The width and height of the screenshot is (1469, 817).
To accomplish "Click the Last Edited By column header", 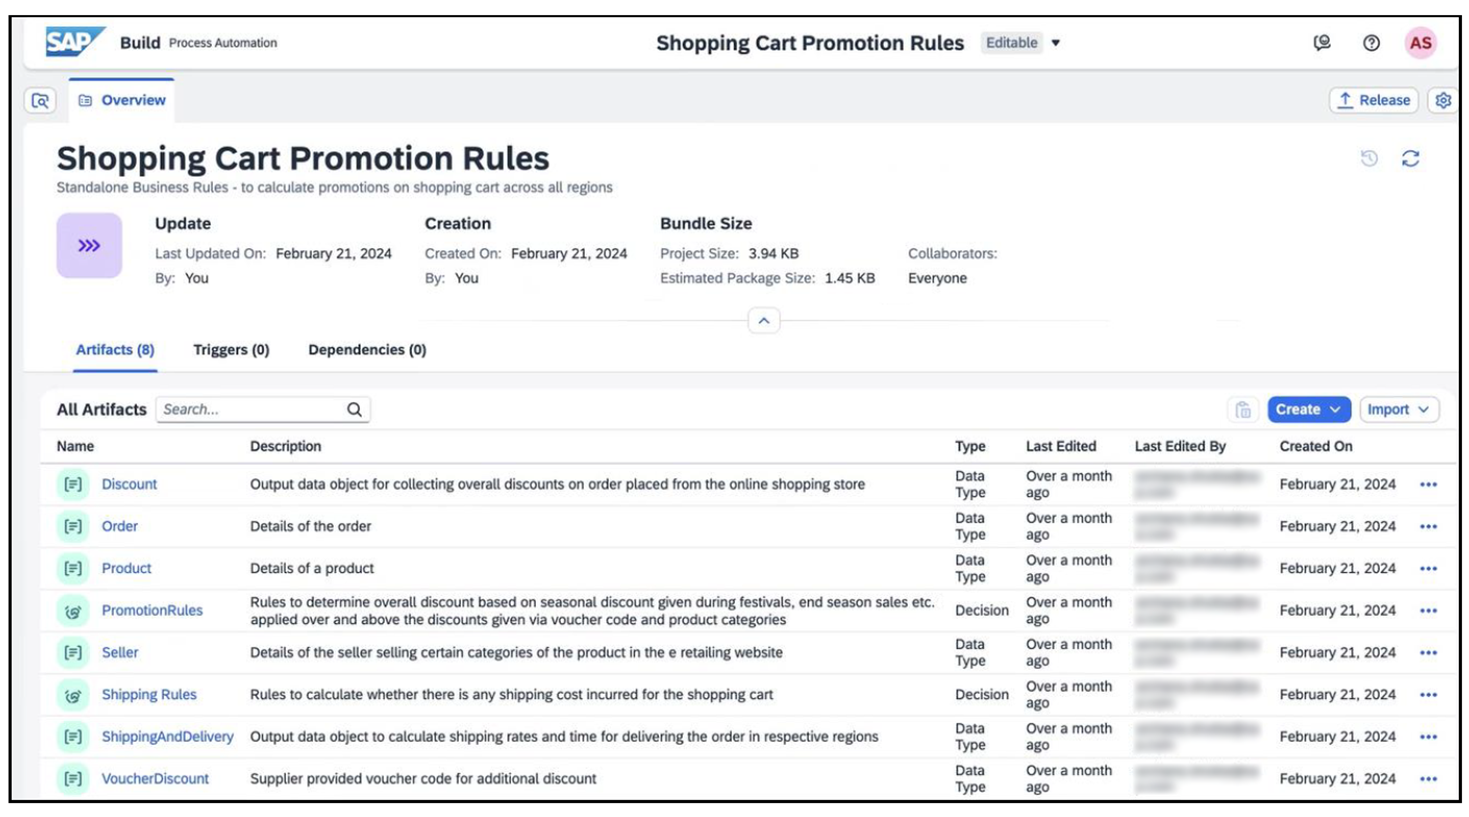I will pyautogui.click(x=1180, y=446).
